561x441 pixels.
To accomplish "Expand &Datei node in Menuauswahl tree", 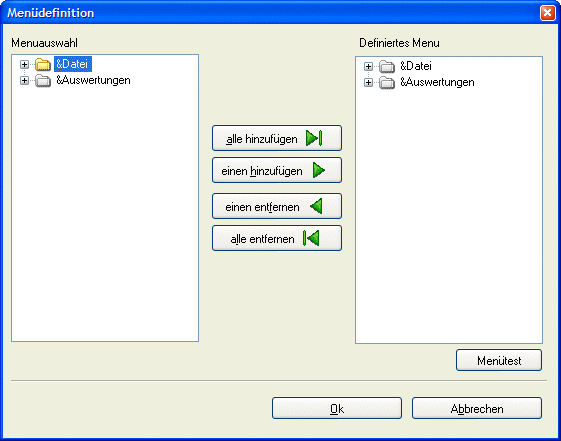I will click(x=24, y=64).
